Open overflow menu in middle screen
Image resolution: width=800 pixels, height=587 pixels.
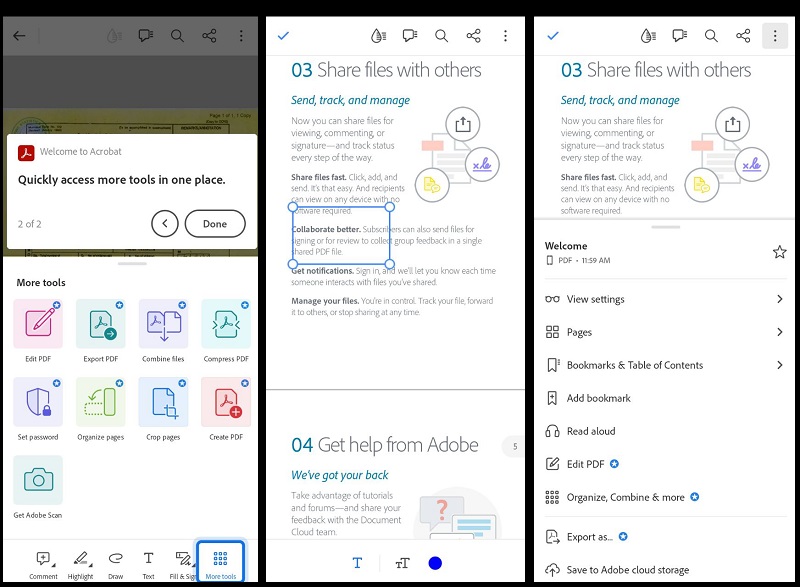pos(505,36)
